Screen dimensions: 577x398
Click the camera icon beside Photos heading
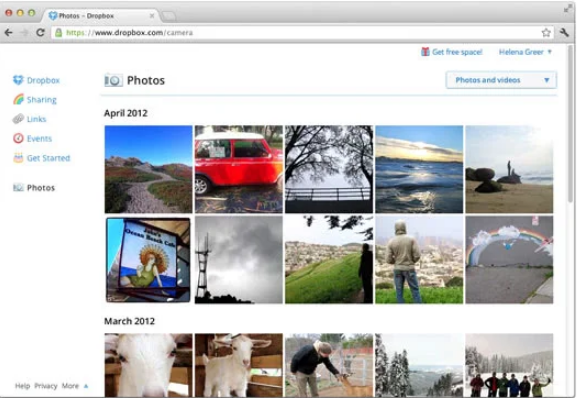coord(113,81)
